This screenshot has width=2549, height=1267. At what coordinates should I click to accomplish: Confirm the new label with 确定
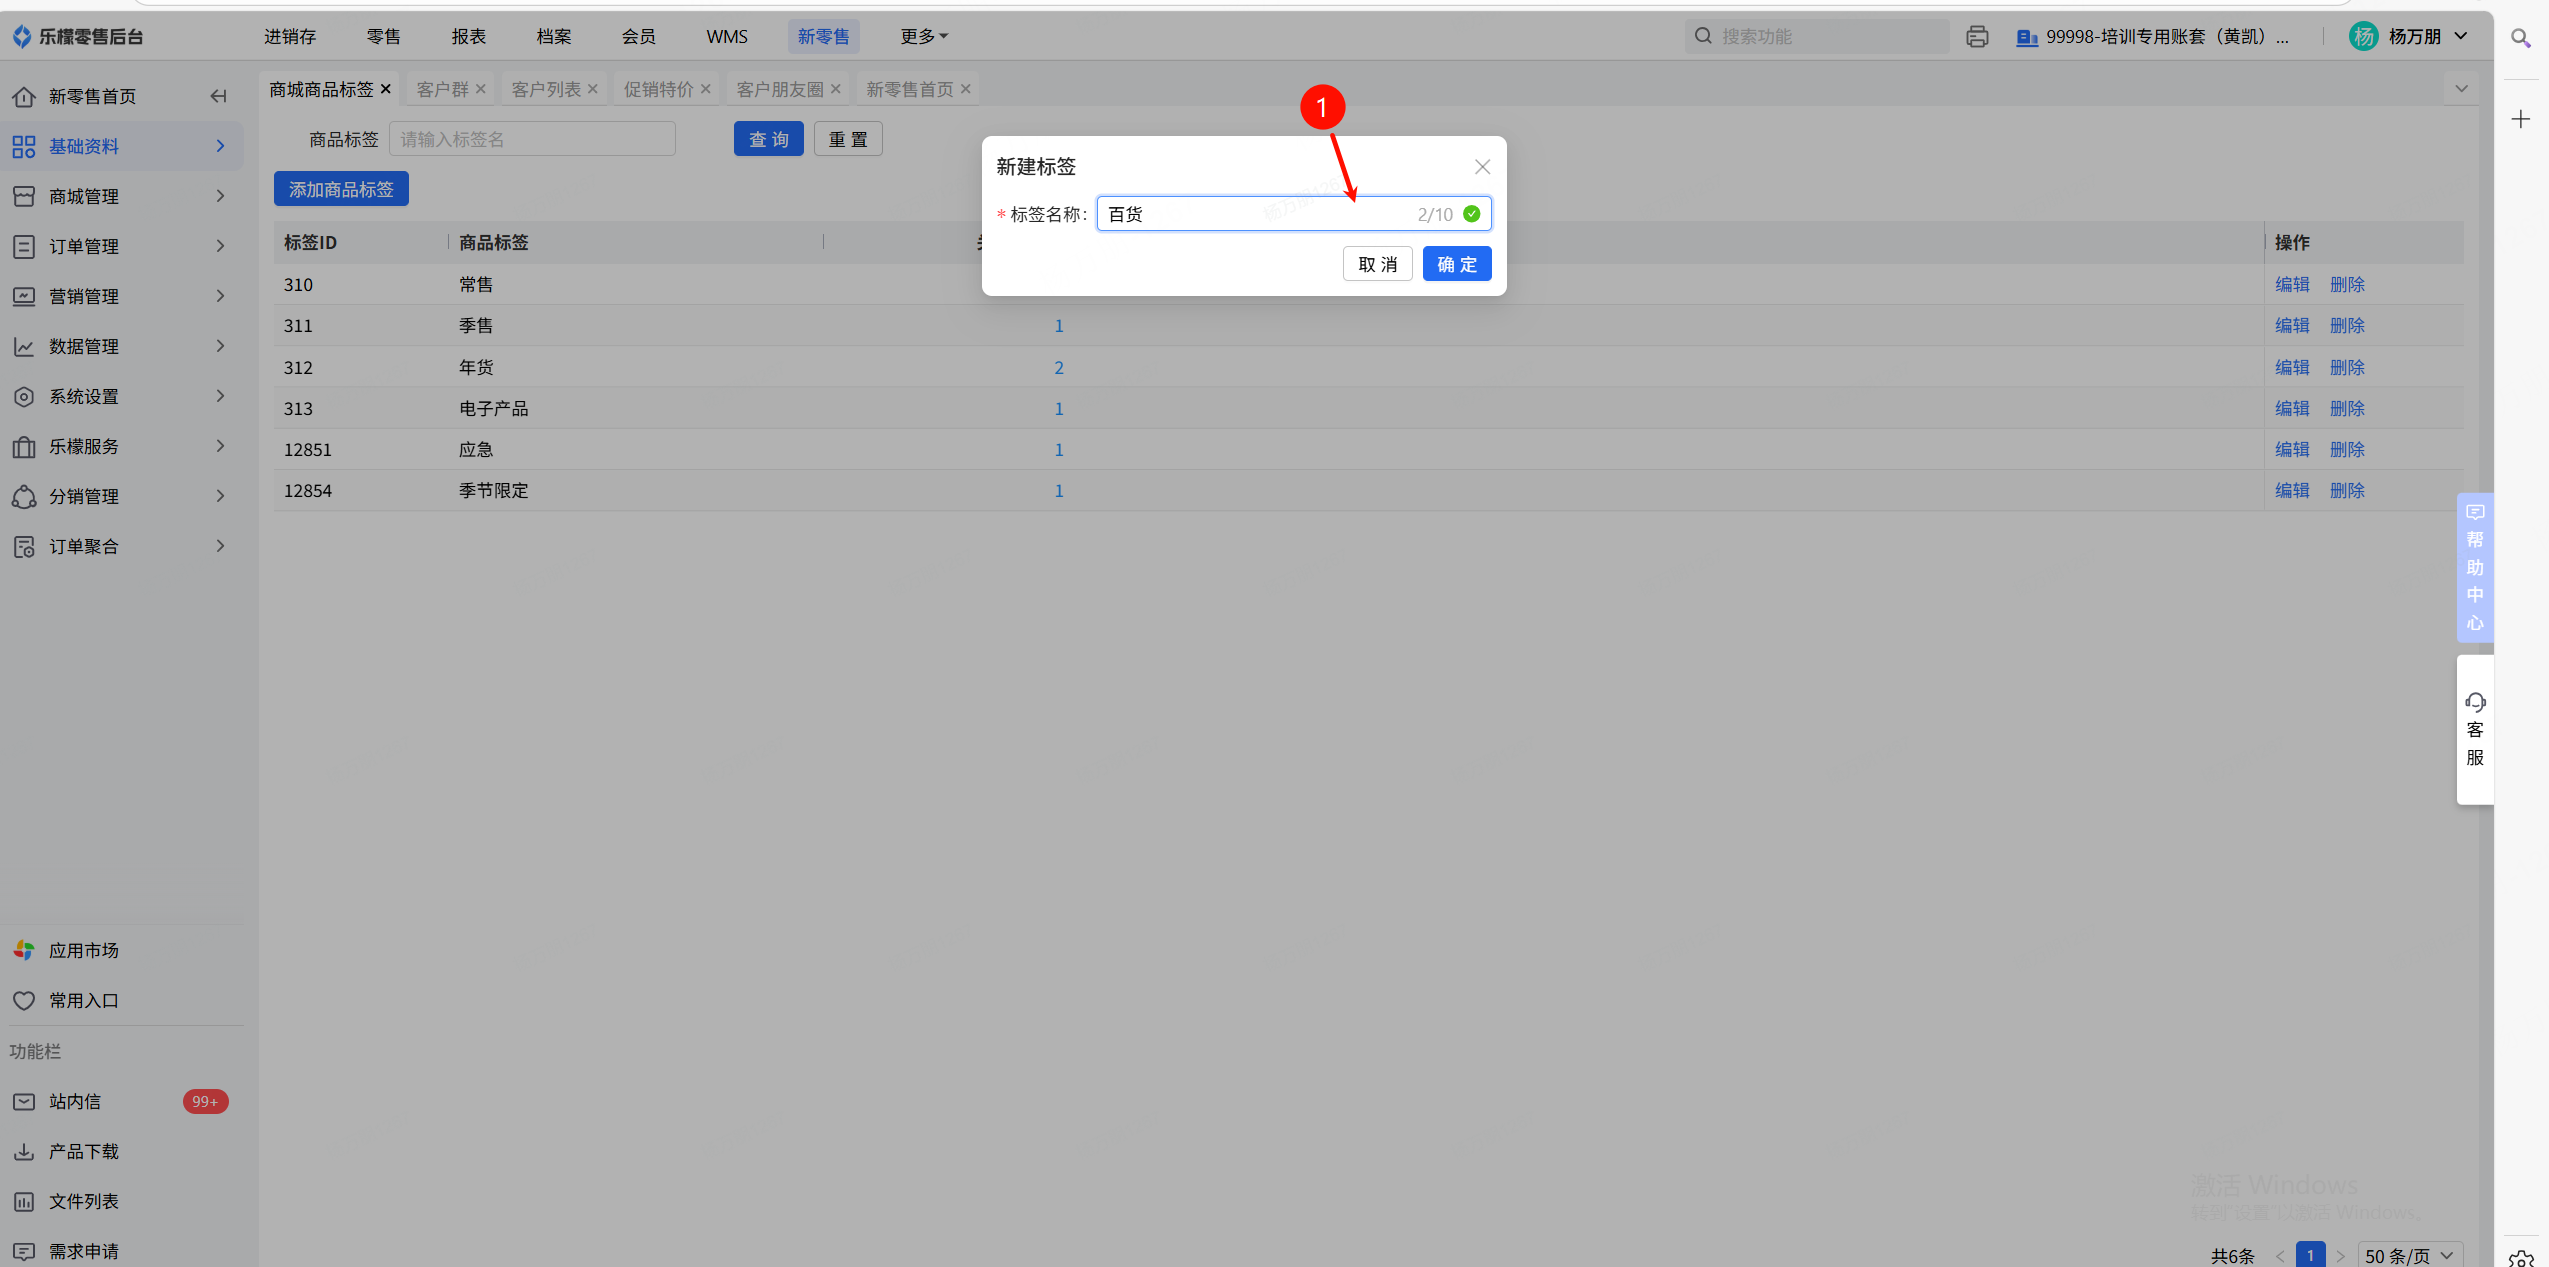(1456, 264)
